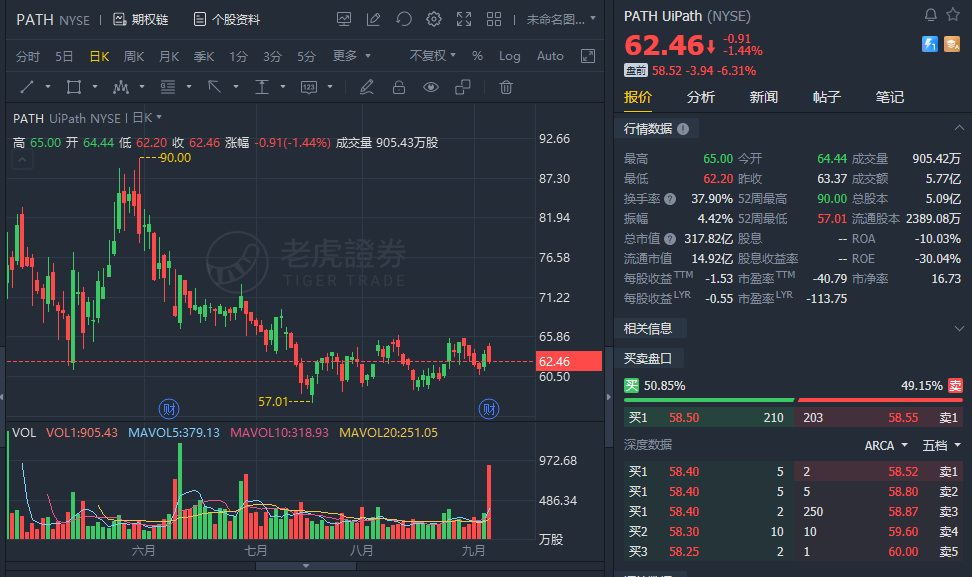Switch to 分时 intraday view

pos(28,56)
